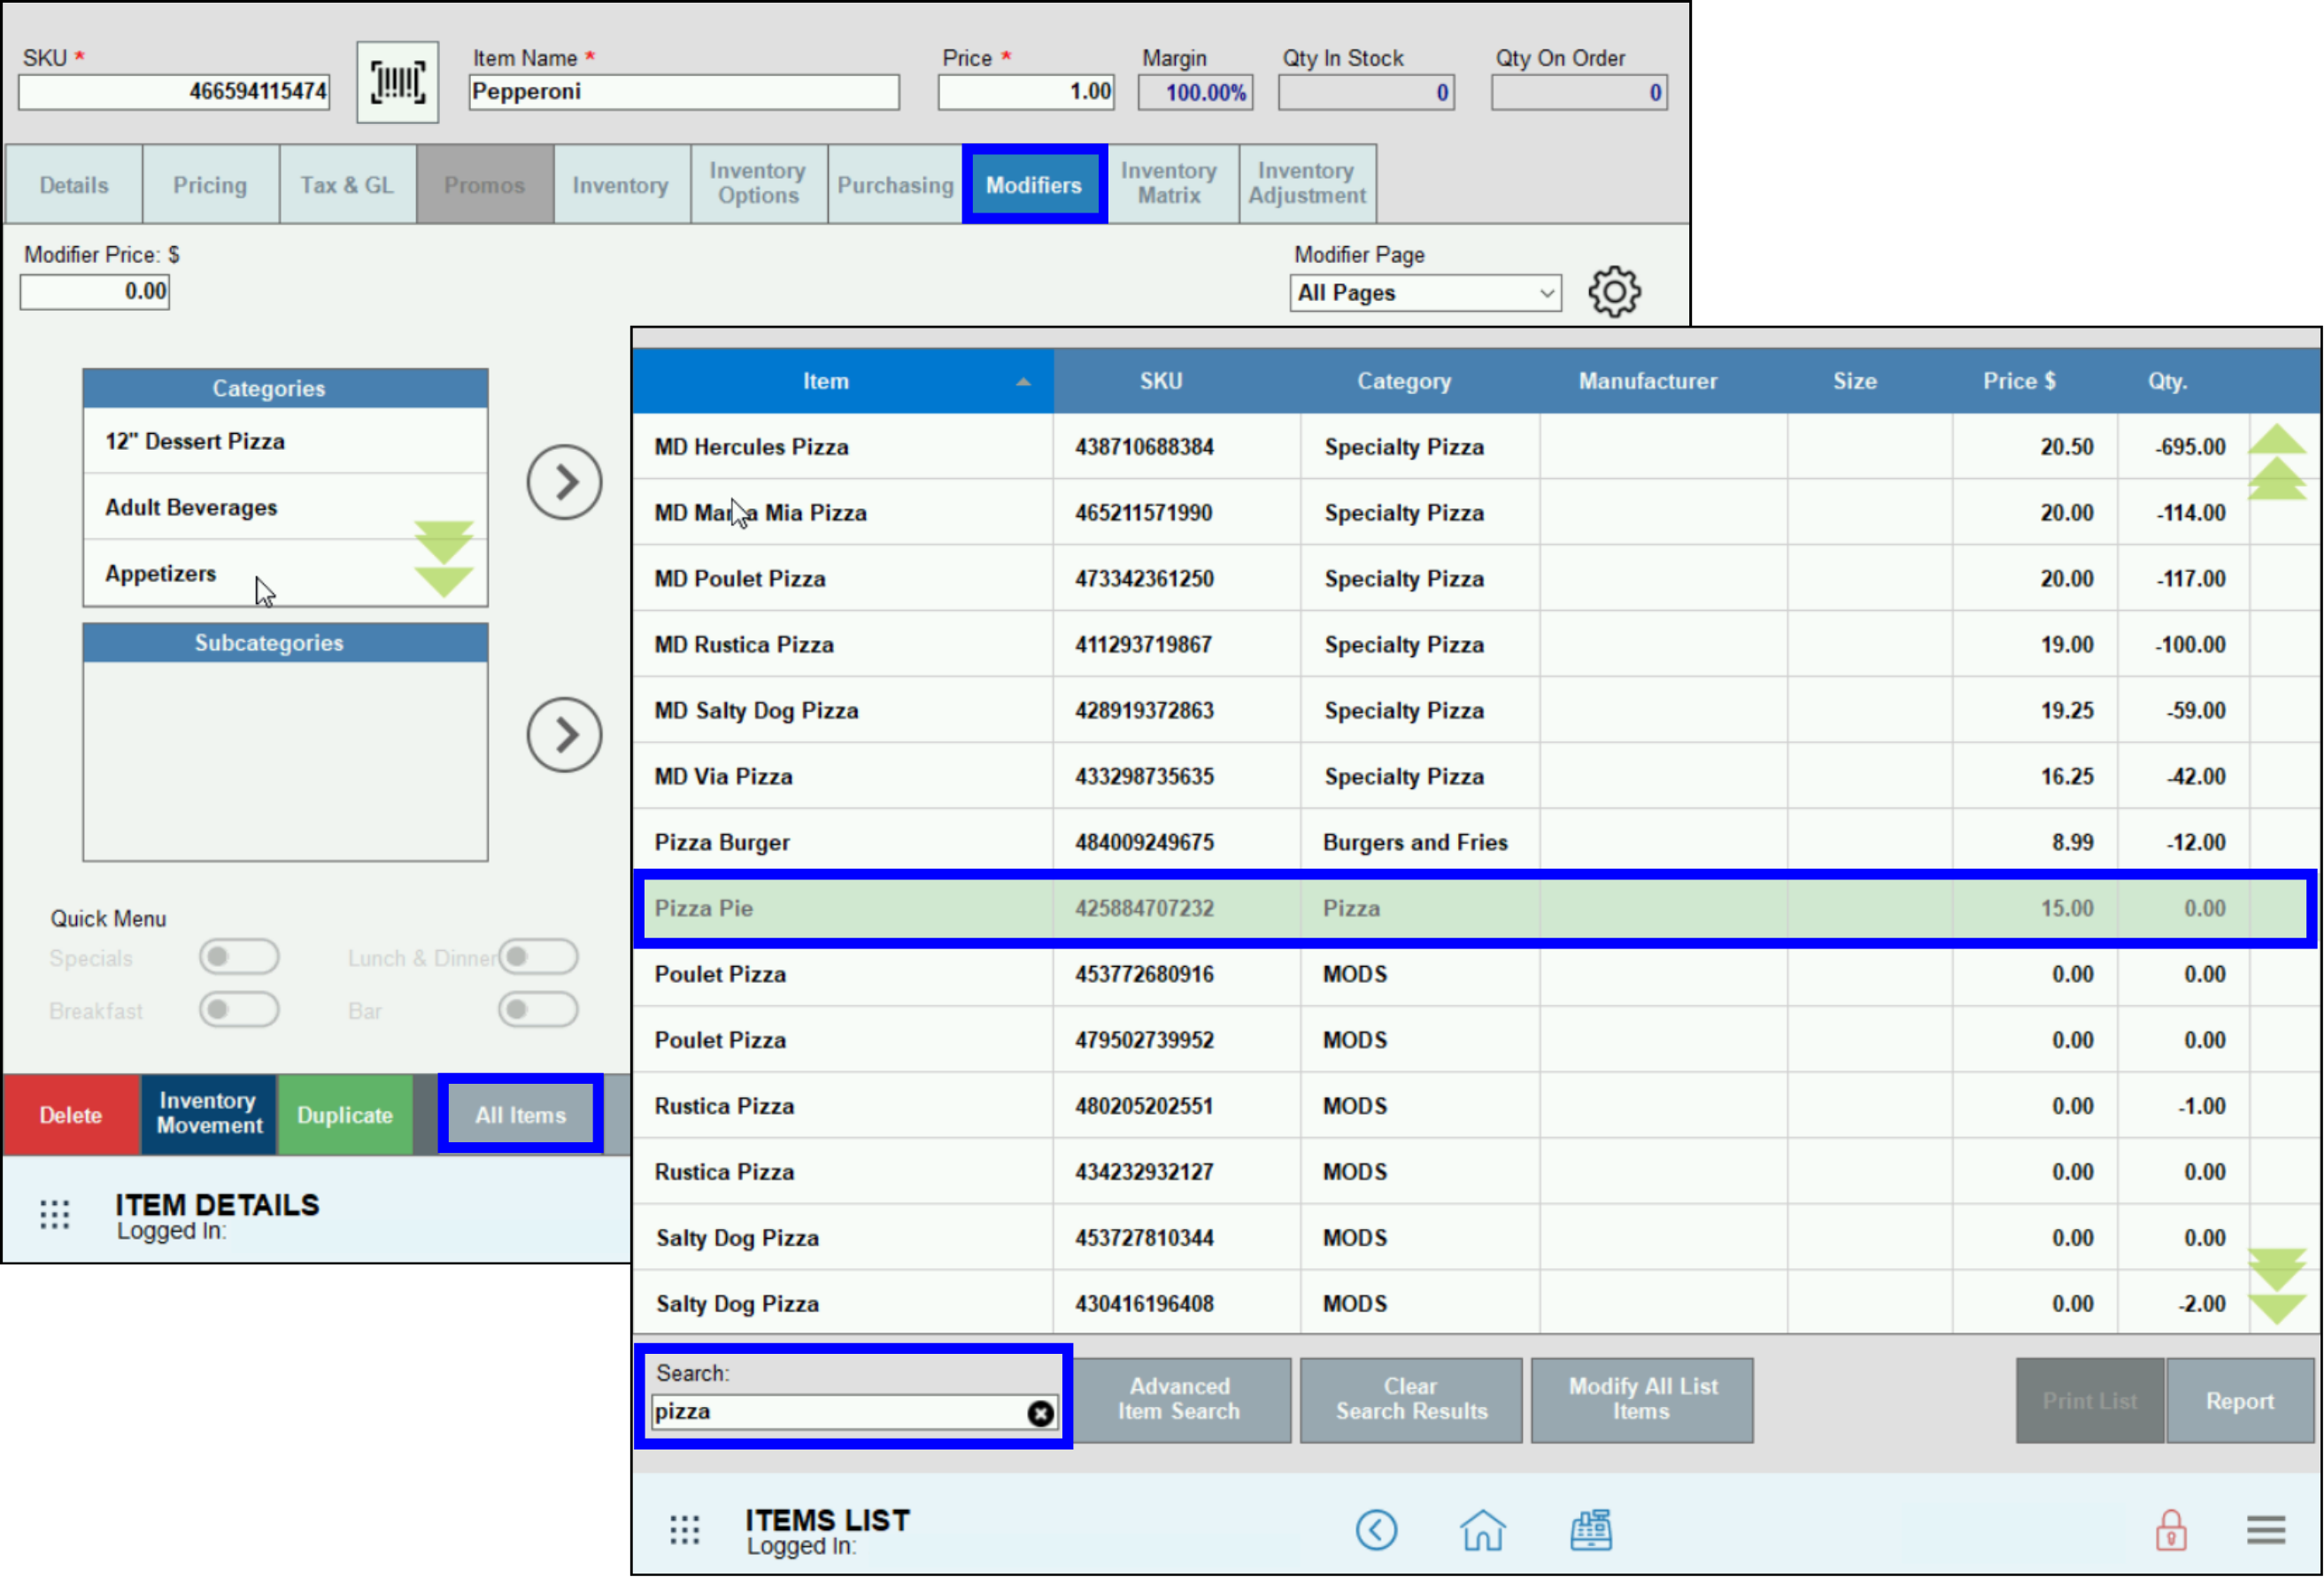The image size is (2324, 1577).
Task: Click the Price input field
Action: (1027, 92)
